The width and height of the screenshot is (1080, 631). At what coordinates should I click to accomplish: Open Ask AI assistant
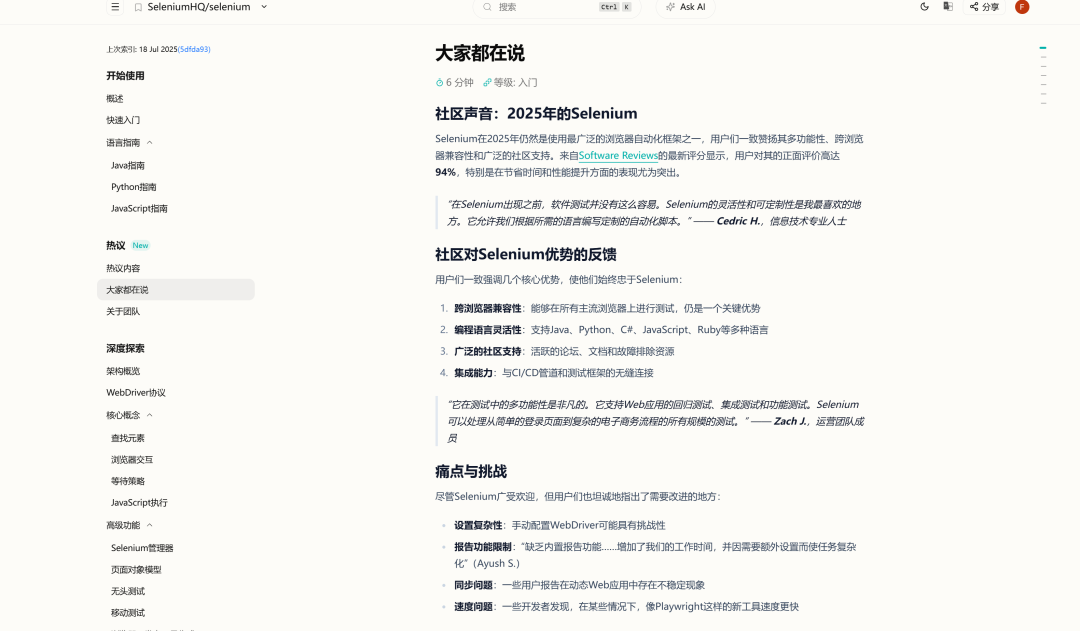coord(685,7)
